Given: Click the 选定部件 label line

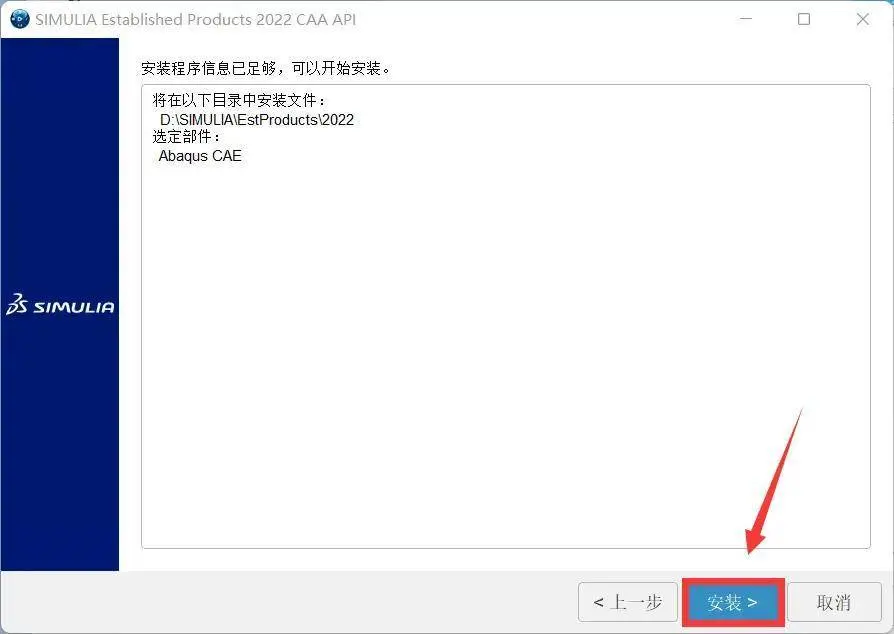Looking at the screenshot, I should pyautogui.click(x=186, y=137).
